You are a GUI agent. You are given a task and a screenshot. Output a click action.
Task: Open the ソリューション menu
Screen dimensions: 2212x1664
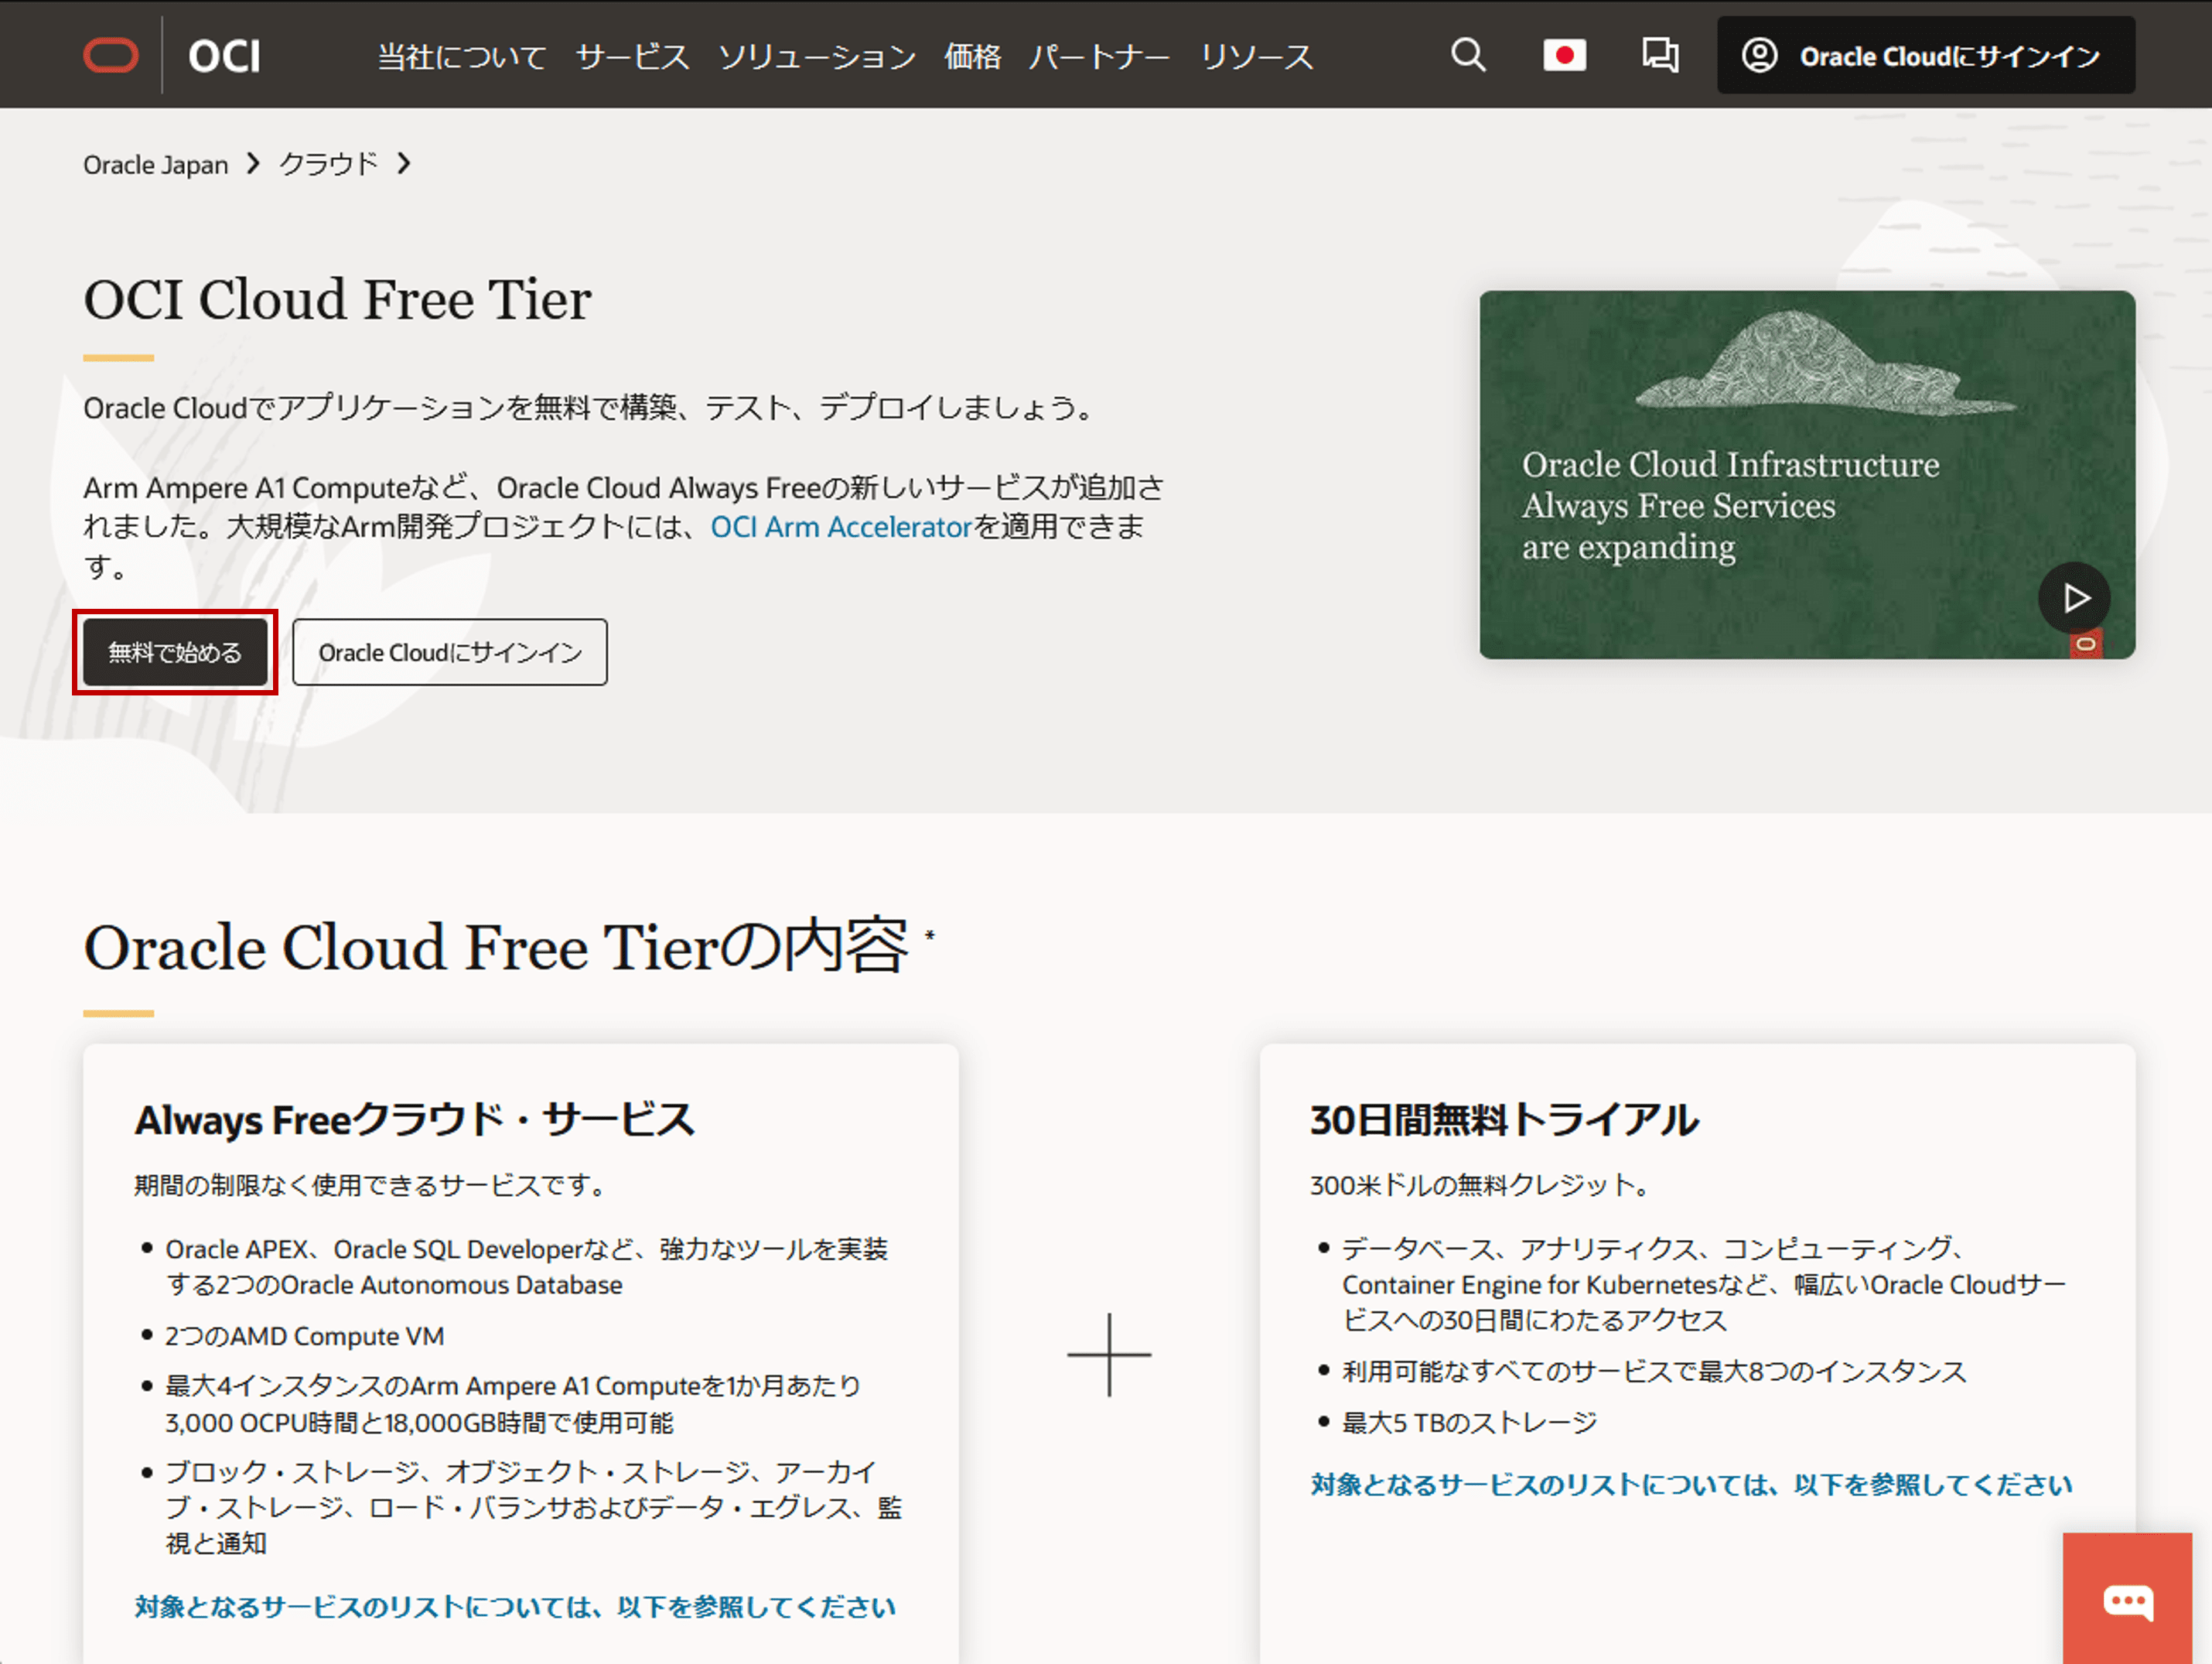(817, 57)
